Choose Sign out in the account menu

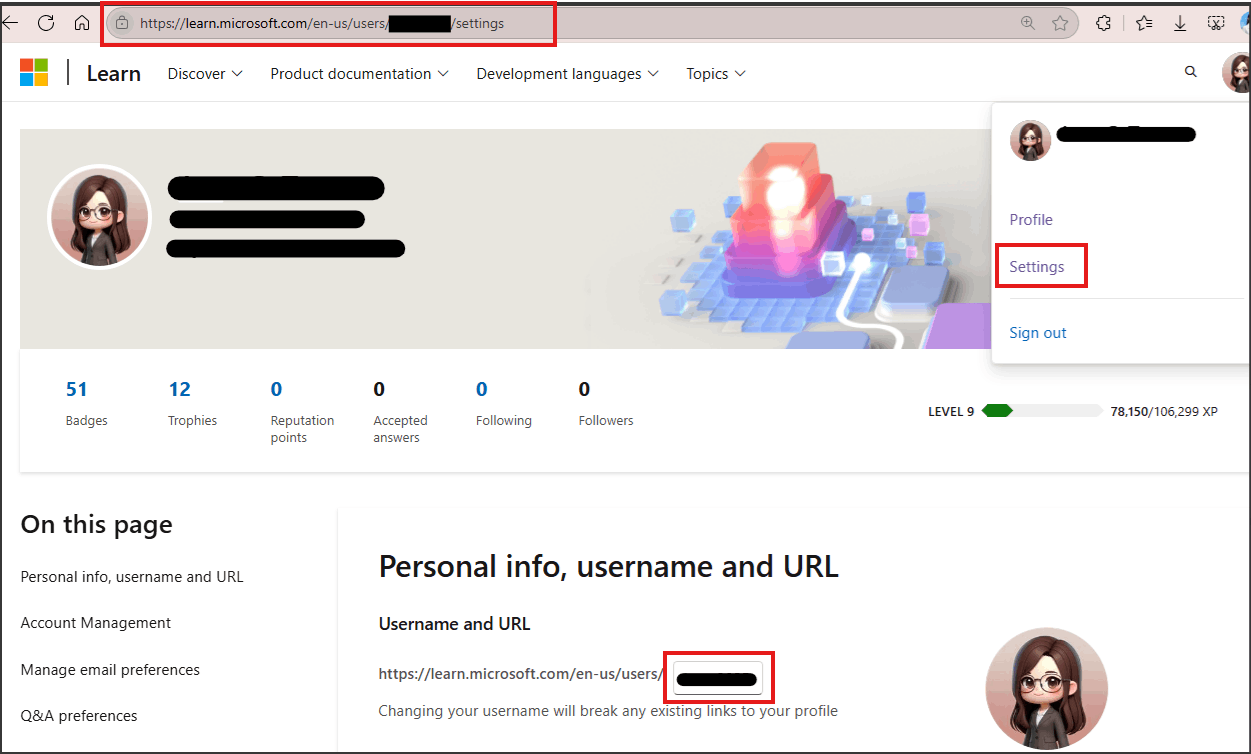(x=1038, y=333)
